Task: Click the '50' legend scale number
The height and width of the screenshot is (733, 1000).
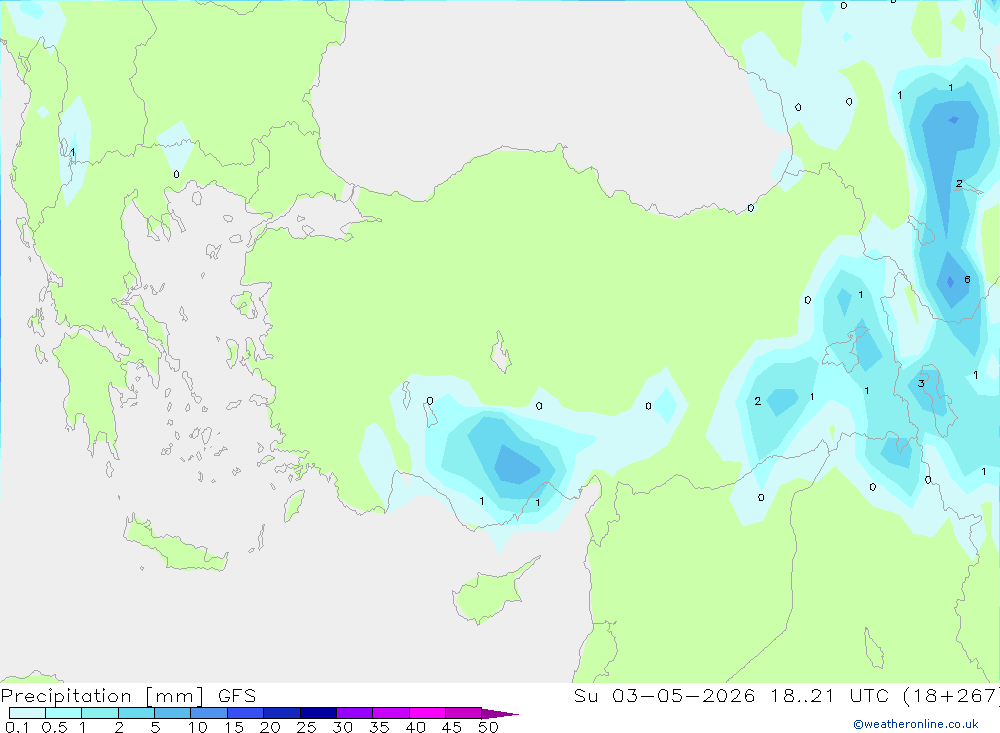Action: 489,727
